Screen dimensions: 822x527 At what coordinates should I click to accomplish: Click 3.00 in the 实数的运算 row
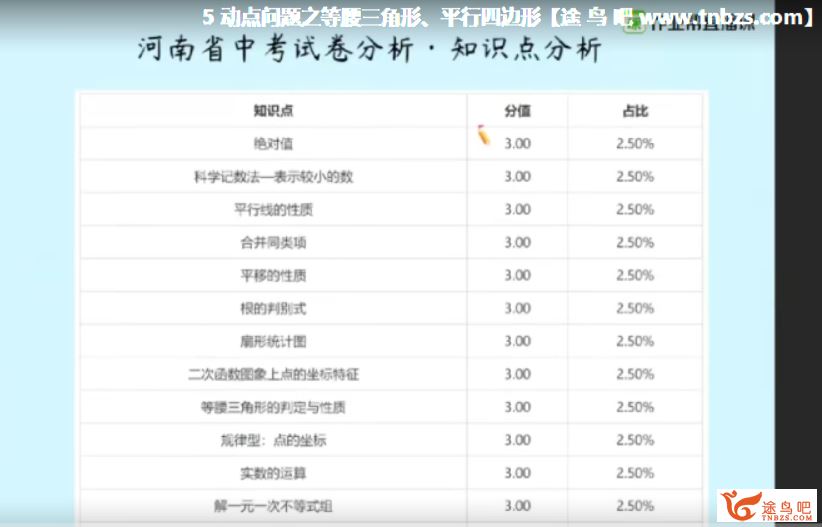(517, 473)
